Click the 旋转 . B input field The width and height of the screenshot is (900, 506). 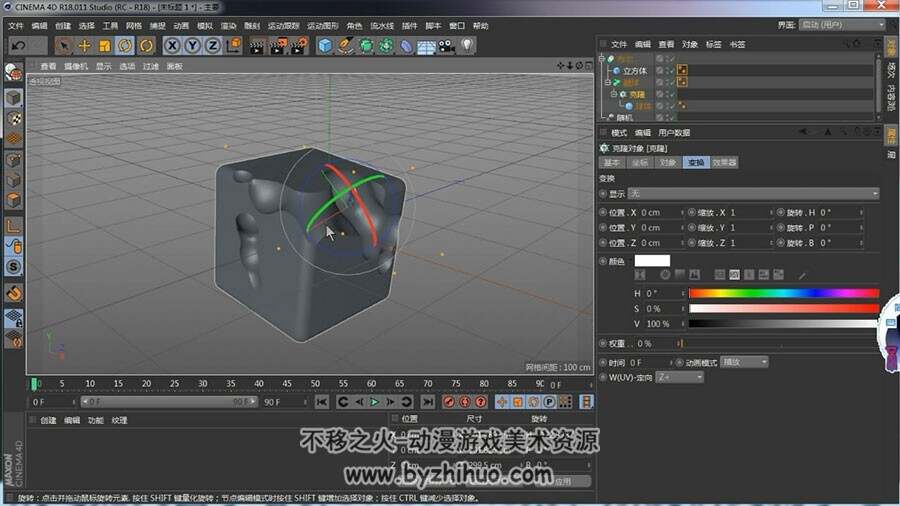[x=840, y=243]
